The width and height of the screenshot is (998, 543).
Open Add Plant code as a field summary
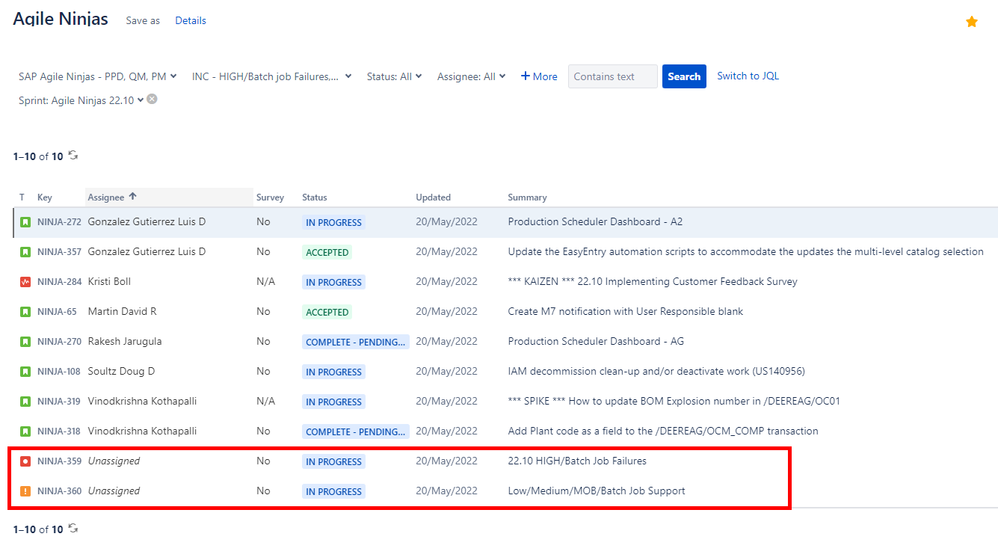tap(663, 432)
